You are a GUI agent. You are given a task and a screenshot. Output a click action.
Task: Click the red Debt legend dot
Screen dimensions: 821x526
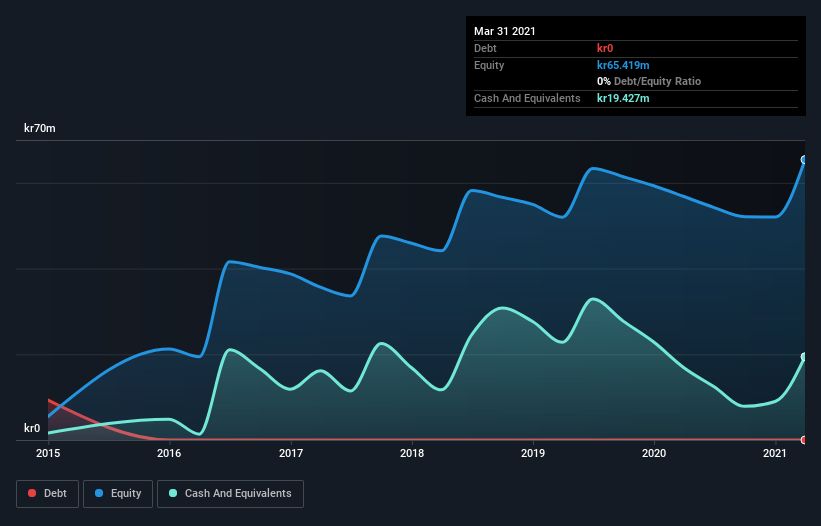tap(32, 493)
